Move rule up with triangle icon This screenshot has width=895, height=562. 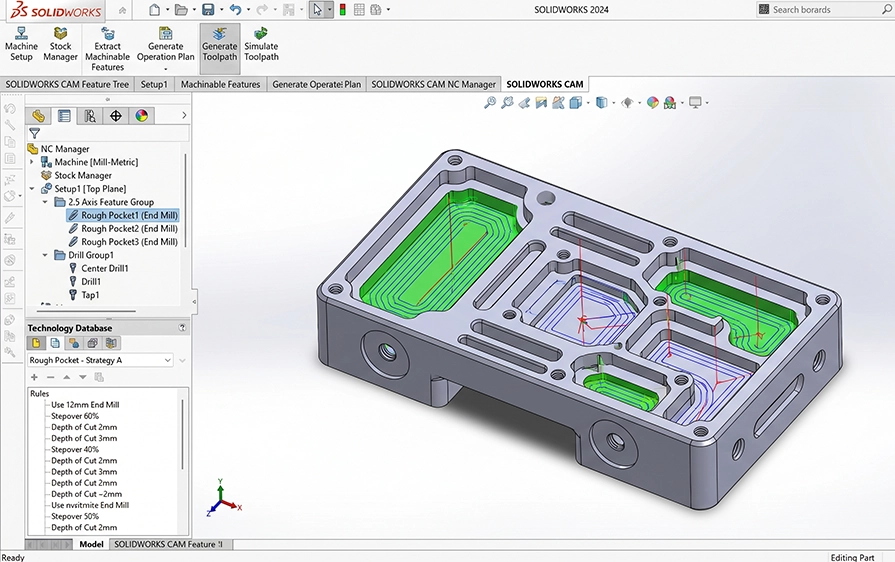(x=67, y=377)
